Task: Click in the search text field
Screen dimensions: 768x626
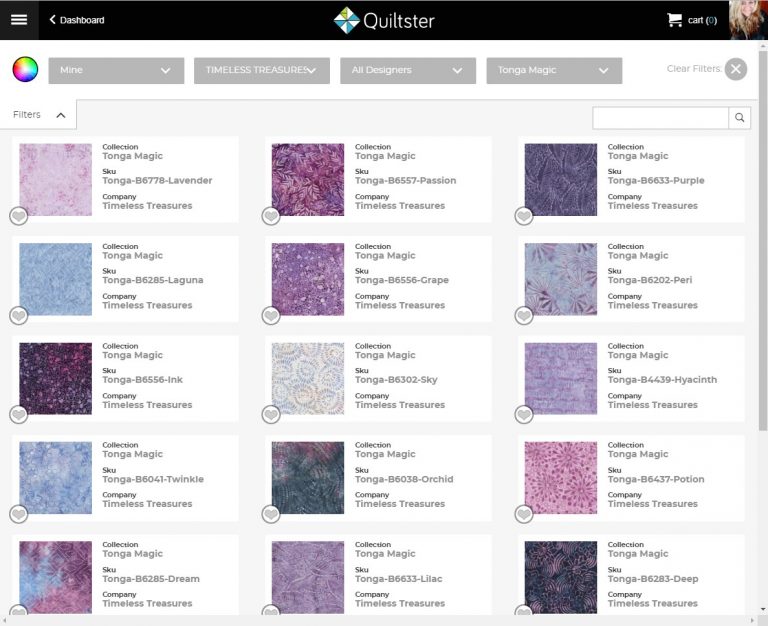Action: click(x=660, y=118)
